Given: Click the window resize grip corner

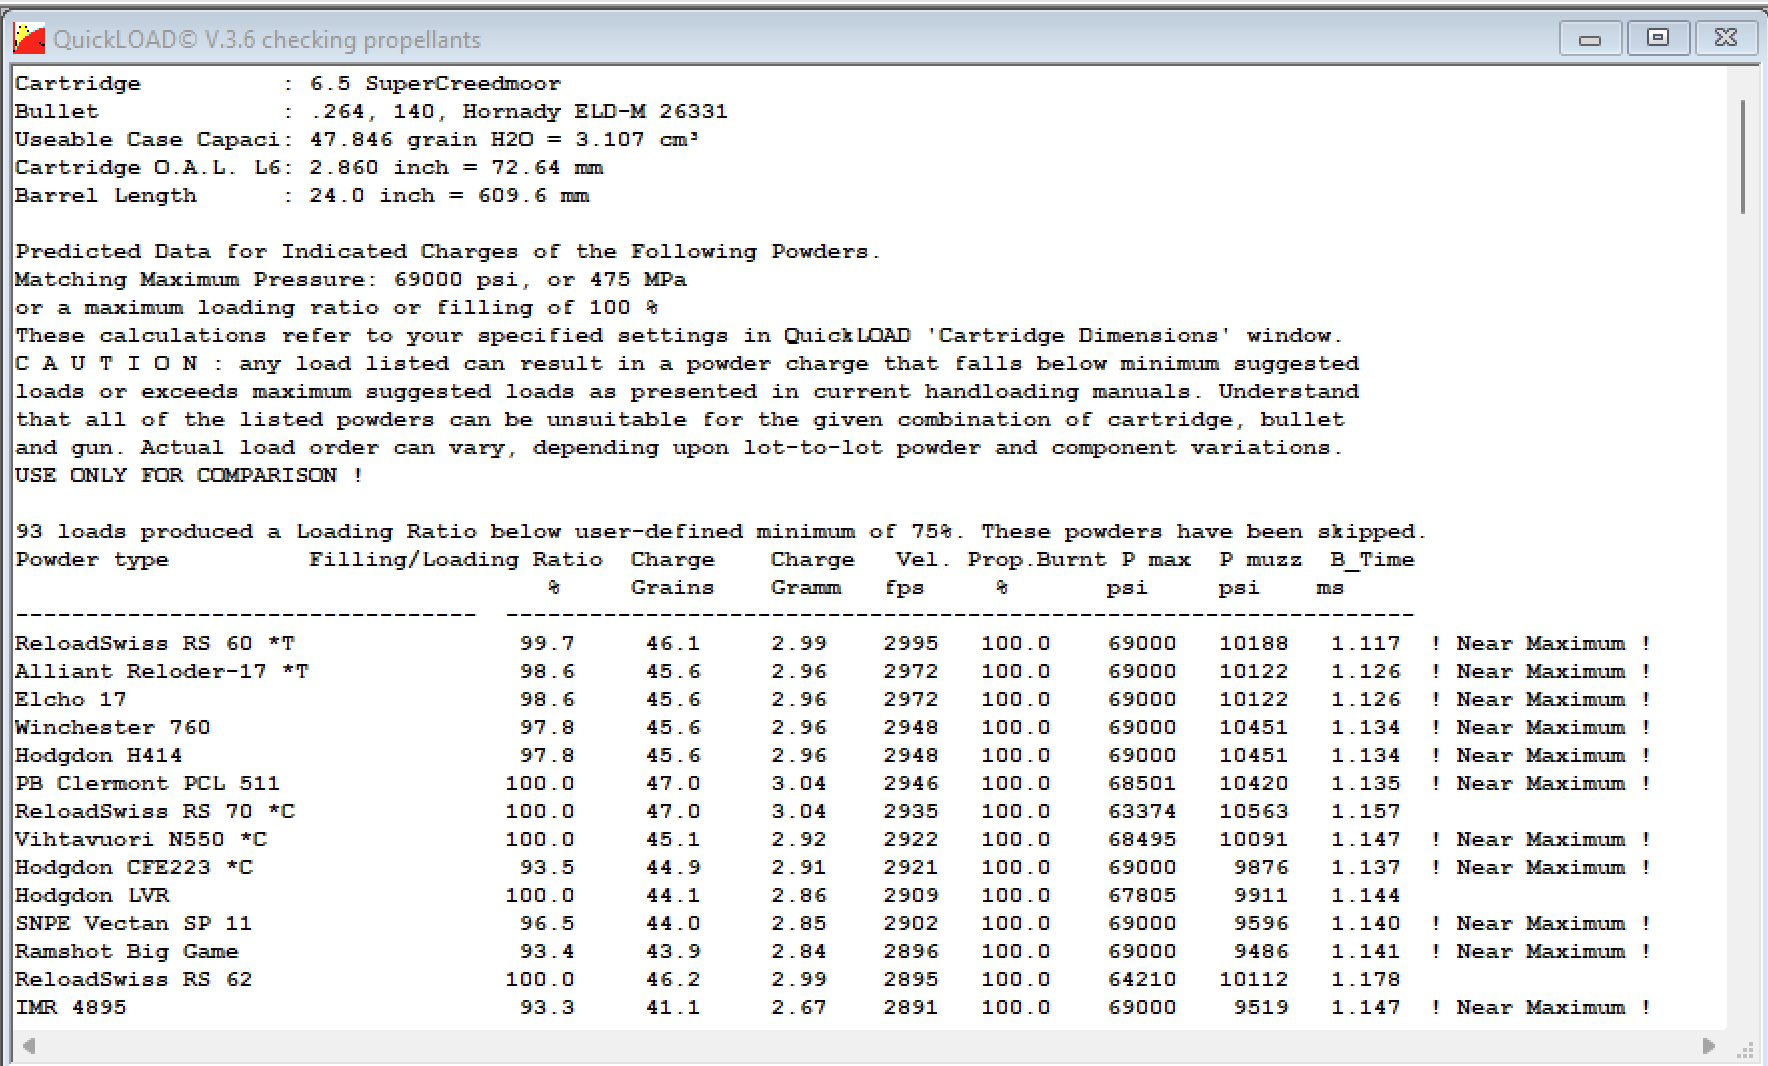Looking at the screenshot, I should (1746, 1050).
